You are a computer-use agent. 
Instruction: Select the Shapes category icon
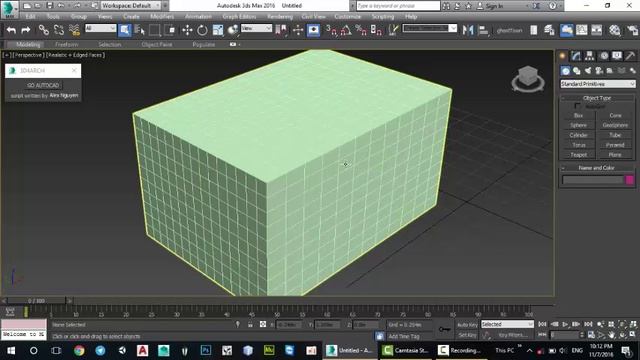(576, 71)
